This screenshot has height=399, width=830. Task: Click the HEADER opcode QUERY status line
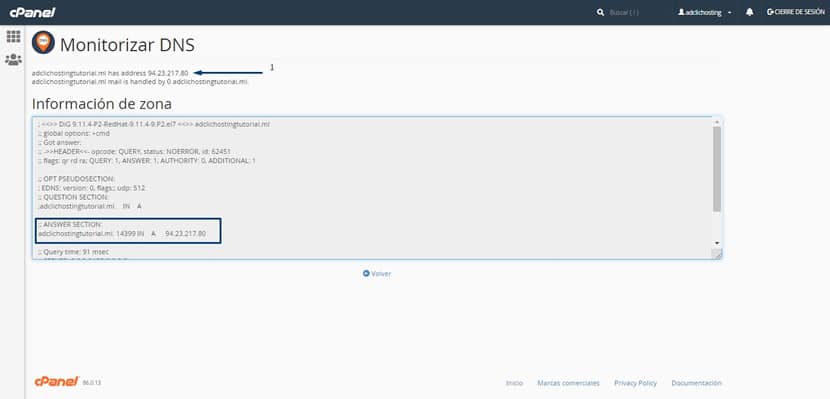(x=134, y=151)
